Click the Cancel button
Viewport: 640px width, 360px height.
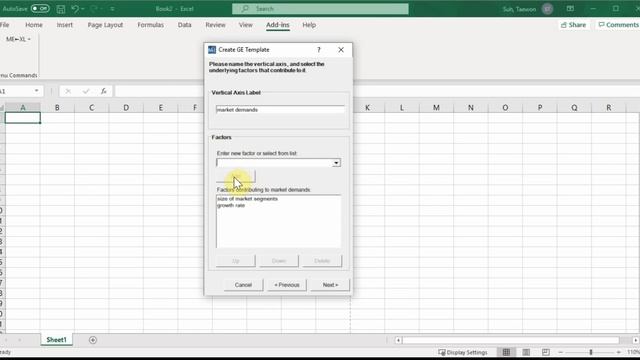point(243,285)
